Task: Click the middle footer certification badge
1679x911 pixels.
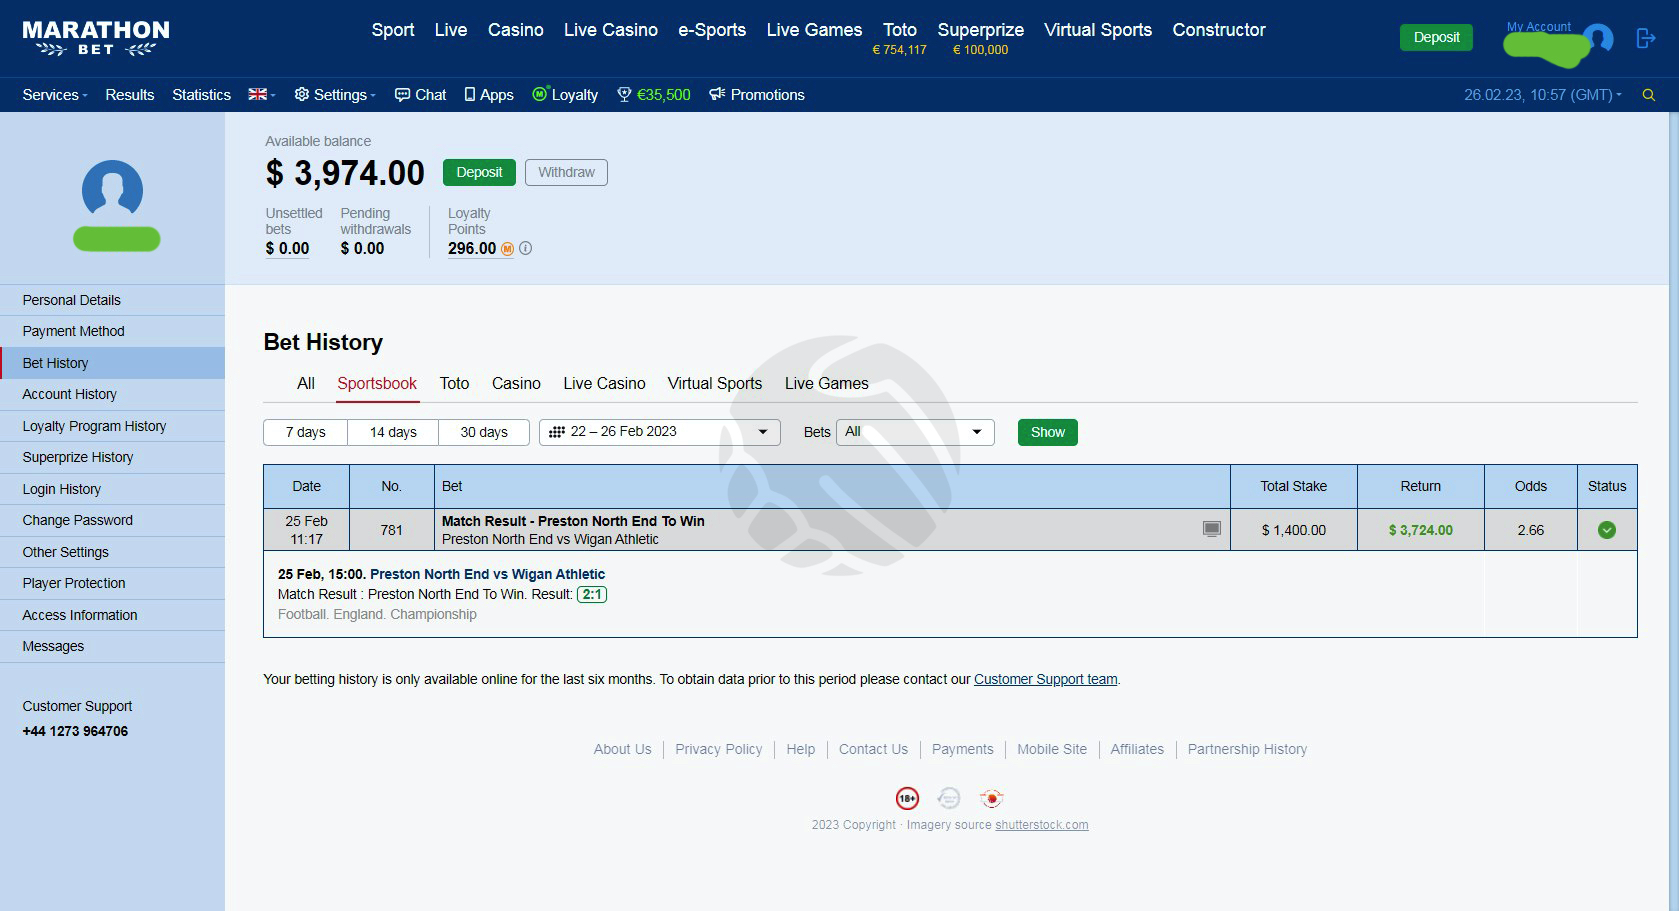Action: (x=949, y=798)
